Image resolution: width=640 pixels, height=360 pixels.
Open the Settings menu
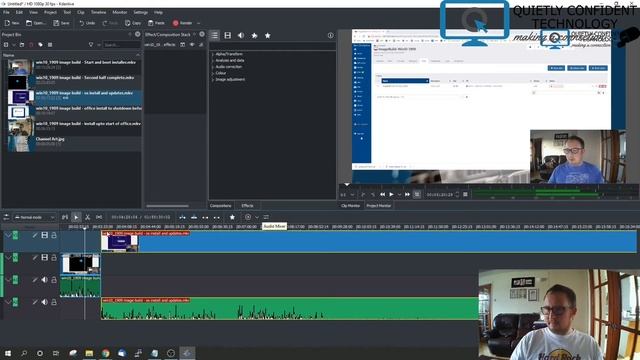tap(140, 12)
